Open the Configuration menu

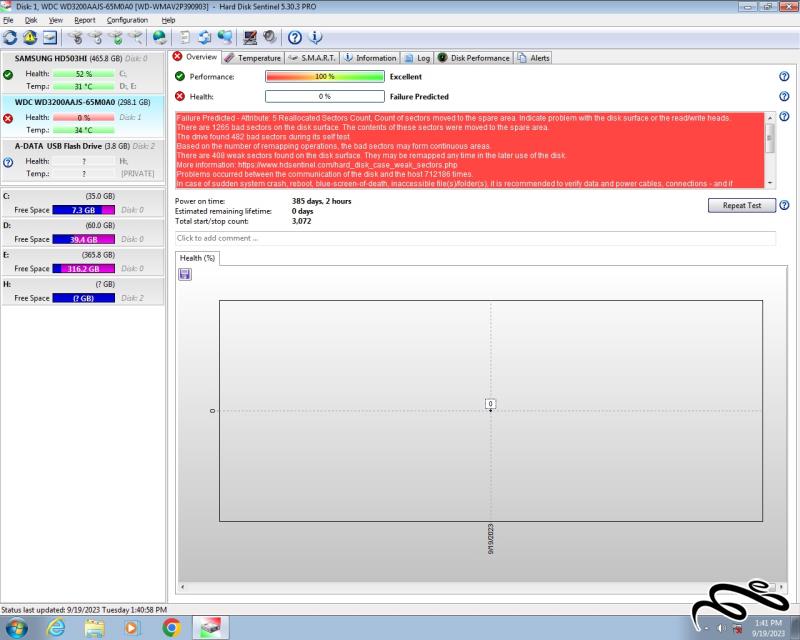pyautogui.click(x=127, y=20)
